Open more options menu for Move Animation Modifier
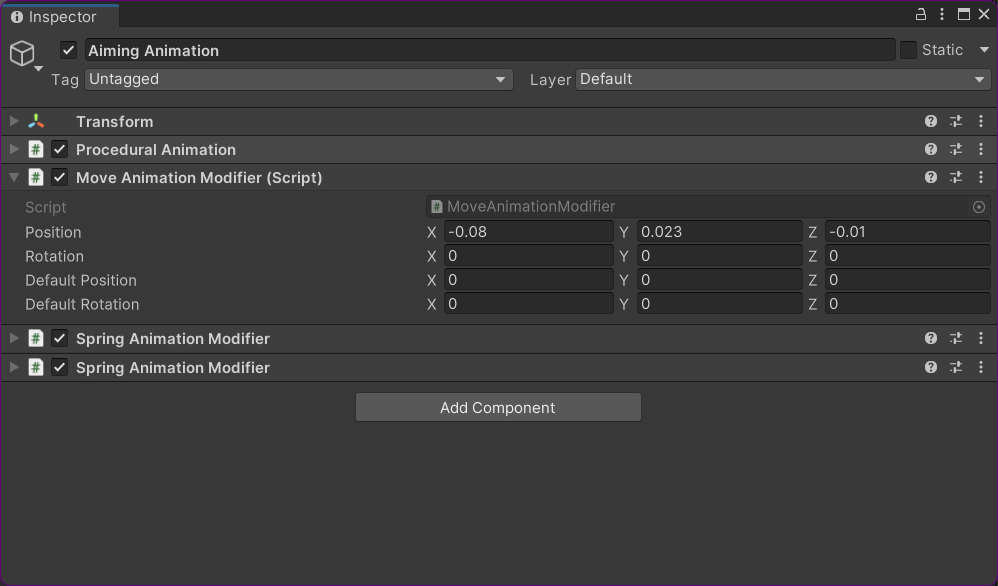 coord(980,177)
